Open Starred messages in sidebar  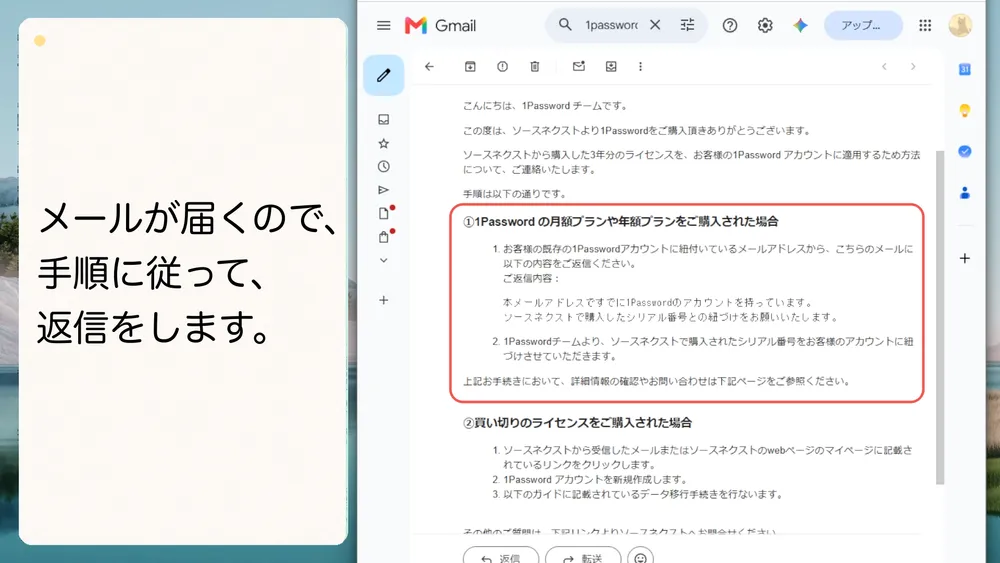pyautogui.click(x=383, y=143)
